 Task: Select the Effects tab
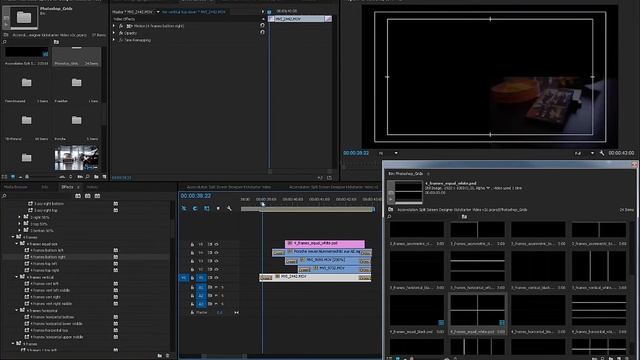point(67,187)
